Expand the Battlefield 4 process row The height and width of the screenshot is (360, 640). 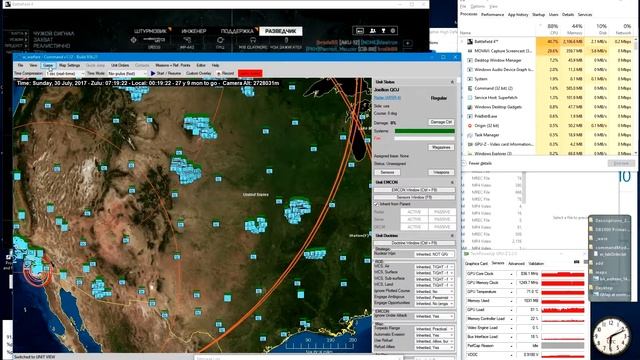(463, 42)
